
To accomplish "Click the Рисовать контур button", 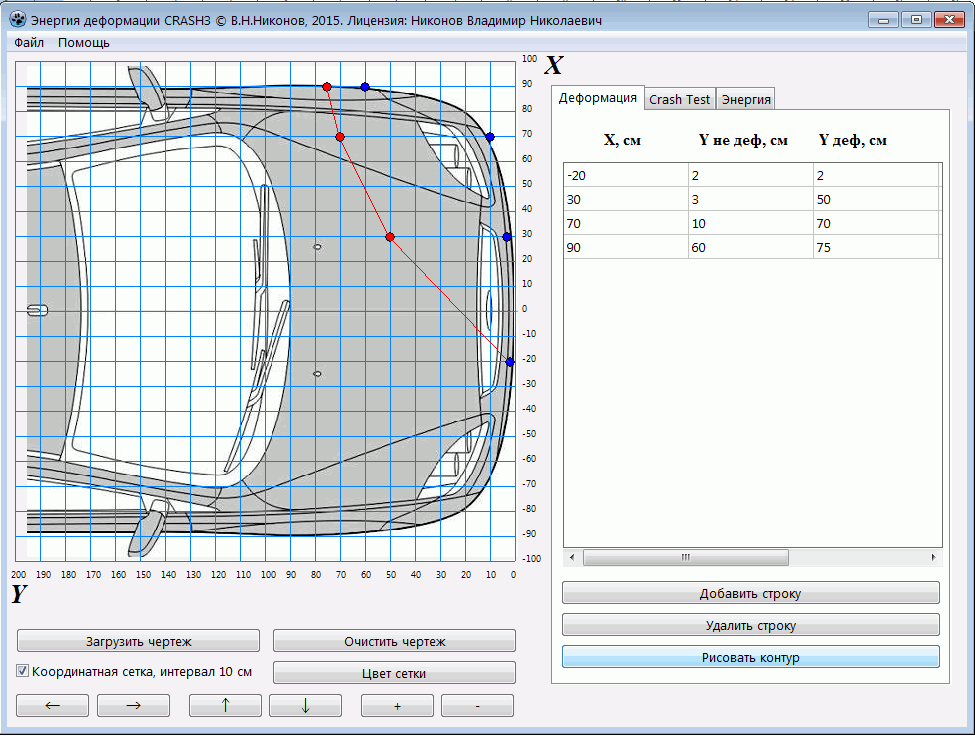I will click(750, 658).
